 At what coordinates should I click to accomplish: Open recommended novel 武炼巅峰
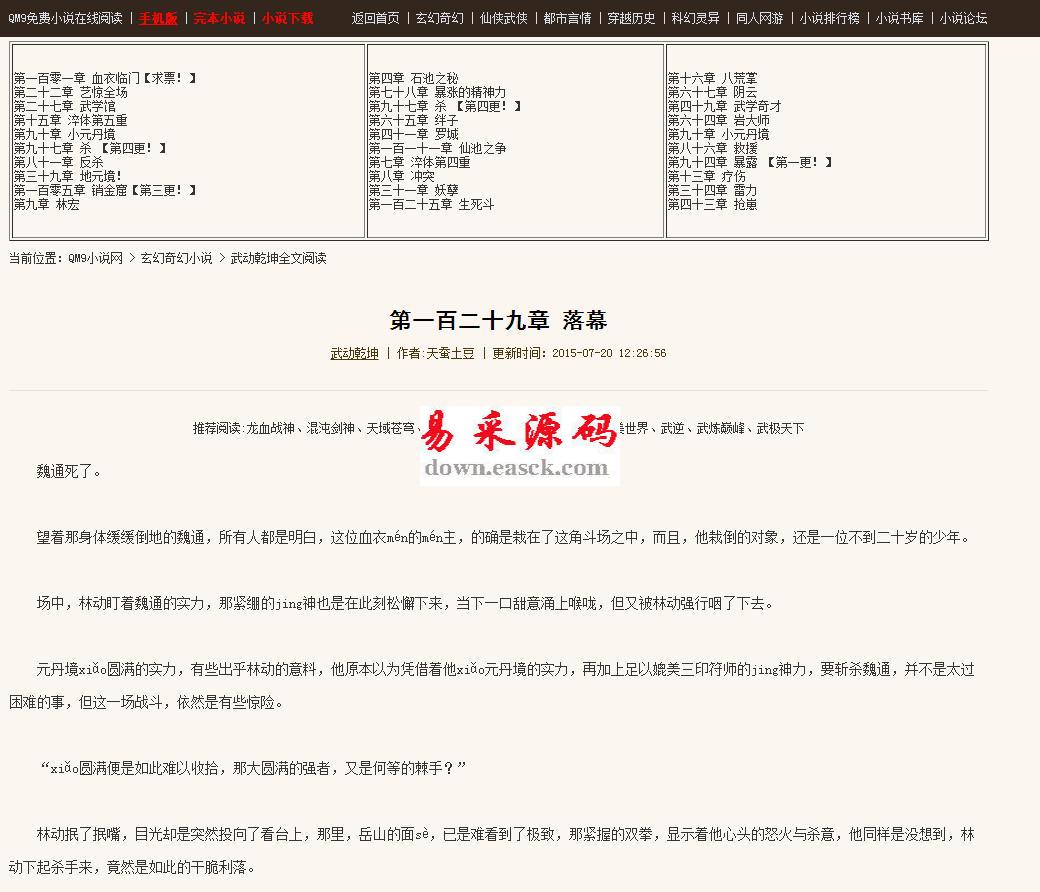click(x=720, y=428)
